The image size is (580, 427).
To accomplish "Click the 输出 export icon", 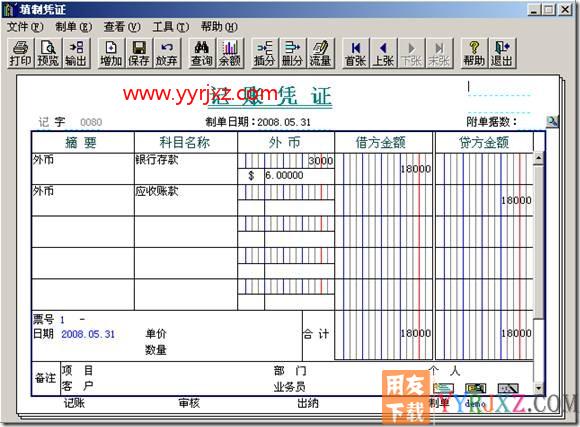I will (x=76, y=53).
